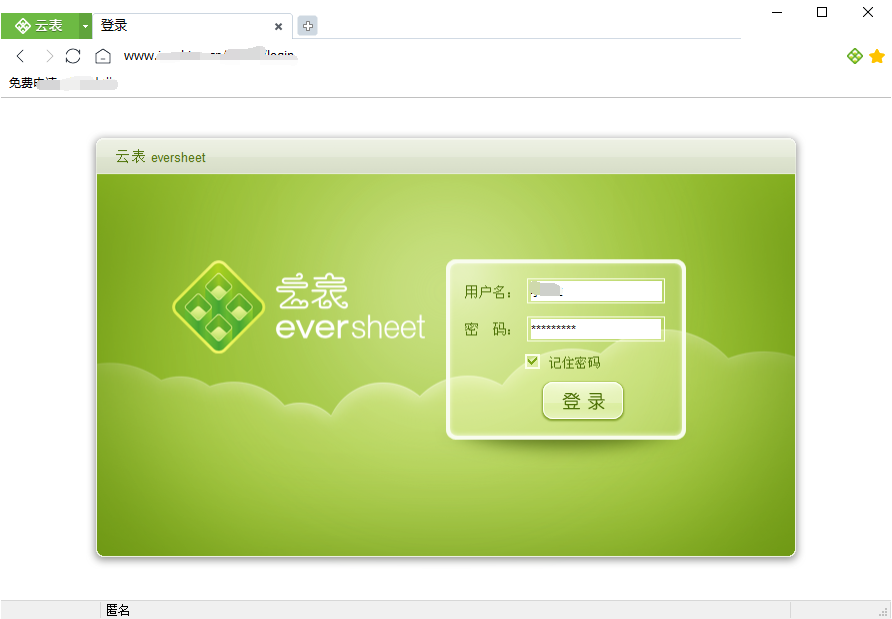Click the 记住密码 label text
The height and width of the screenshot is (619, 892).
pyautogui.click(x=575, y=362)
